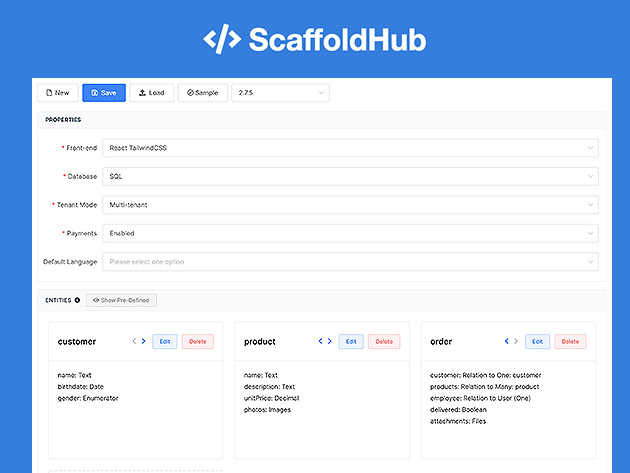Click the ScaffoldHub code-bracket logo icon
Image resolution: width=630 pixels, height=473 pixels.
(222, 39)
